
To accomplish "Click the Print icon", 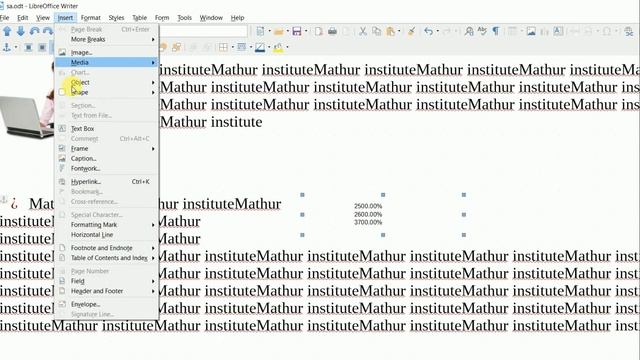I will point(332,31).
